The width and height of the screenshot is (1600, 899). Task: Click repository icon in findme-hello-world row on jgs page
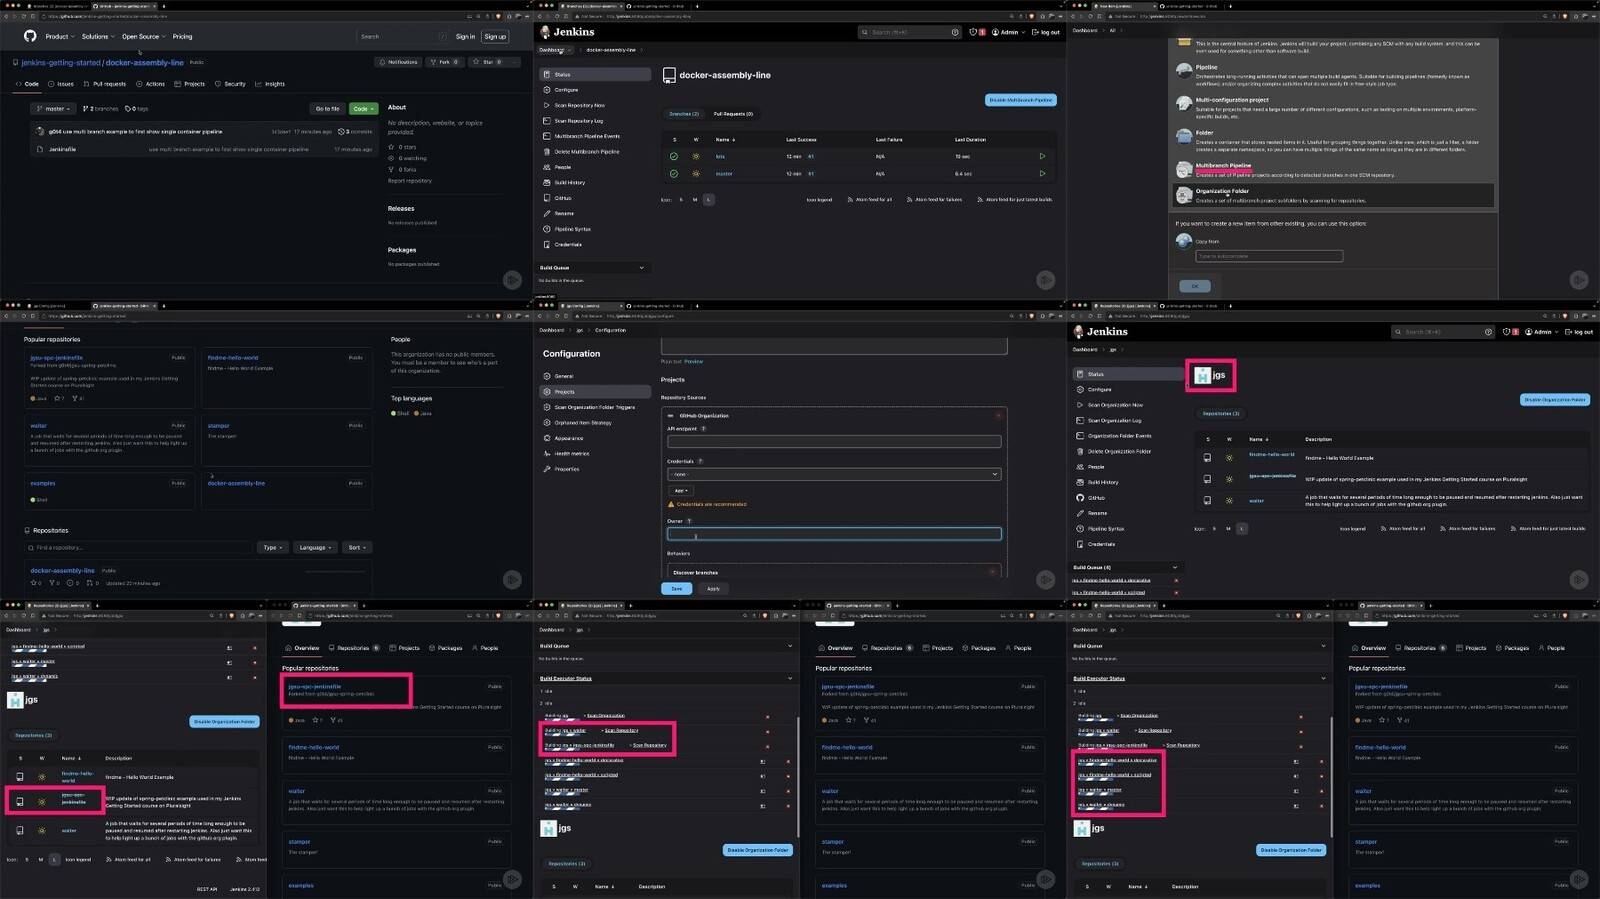tap(1207, 458)
